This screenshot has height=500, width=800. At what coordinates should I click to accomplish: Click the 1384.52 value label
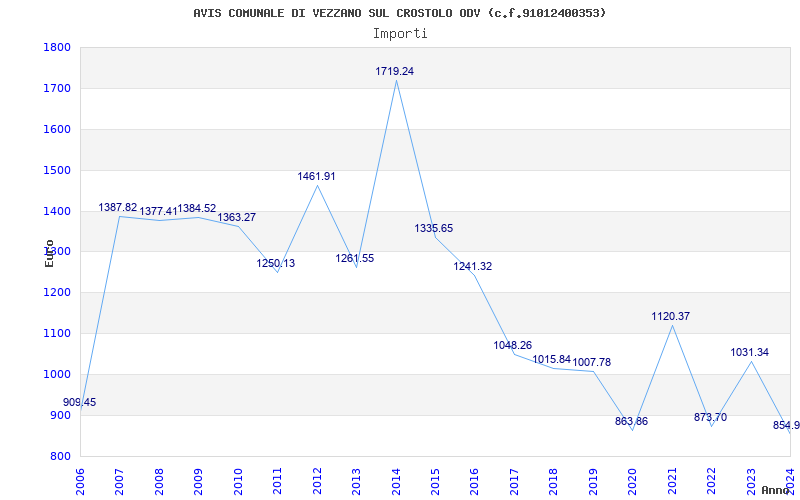click(x=196, y=209)
